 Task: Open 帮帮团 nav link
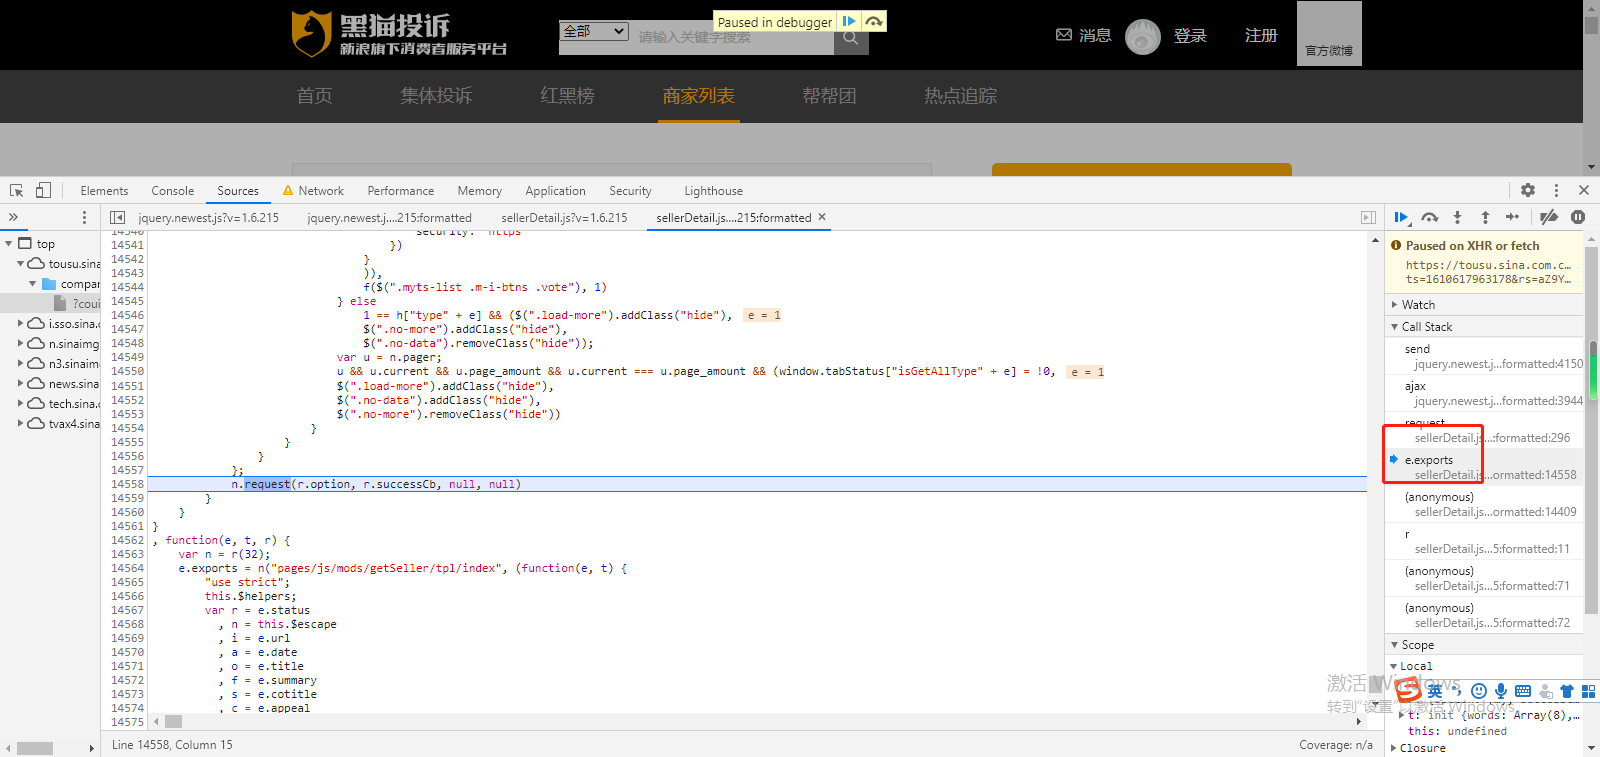coord(829,96)
